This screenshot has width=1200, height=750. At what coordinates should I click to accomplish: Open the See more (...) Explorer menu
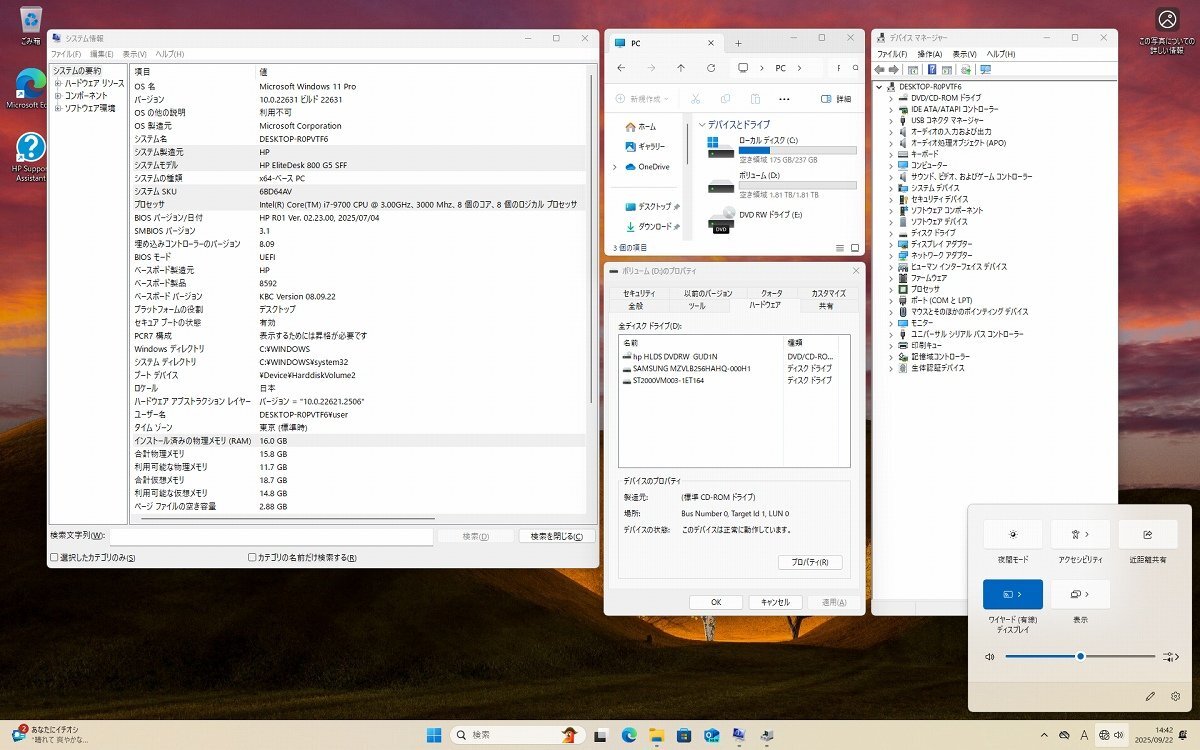point(784,99)
